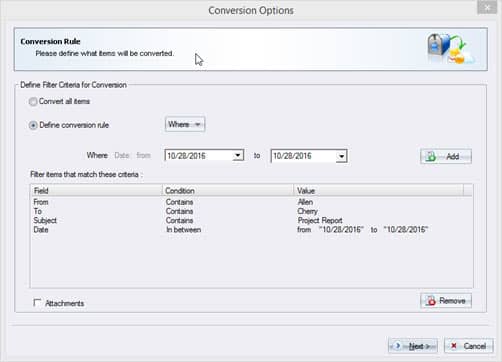Expand the end date picker dropdown arrow
502x362 pixels.
341,156
